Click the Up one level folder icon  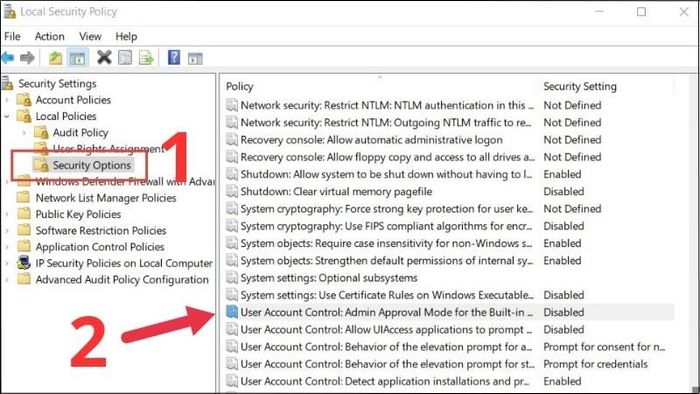pos(55,58)
